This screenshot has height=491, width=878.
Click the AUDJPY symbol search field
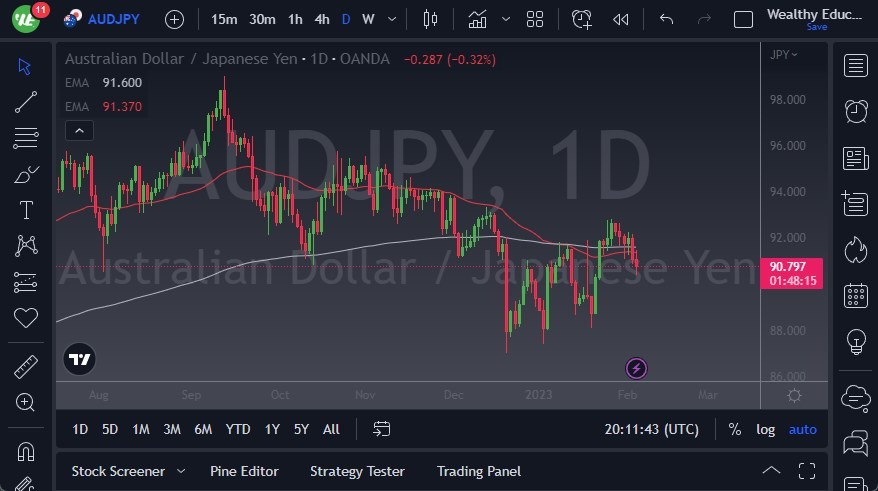113,19
